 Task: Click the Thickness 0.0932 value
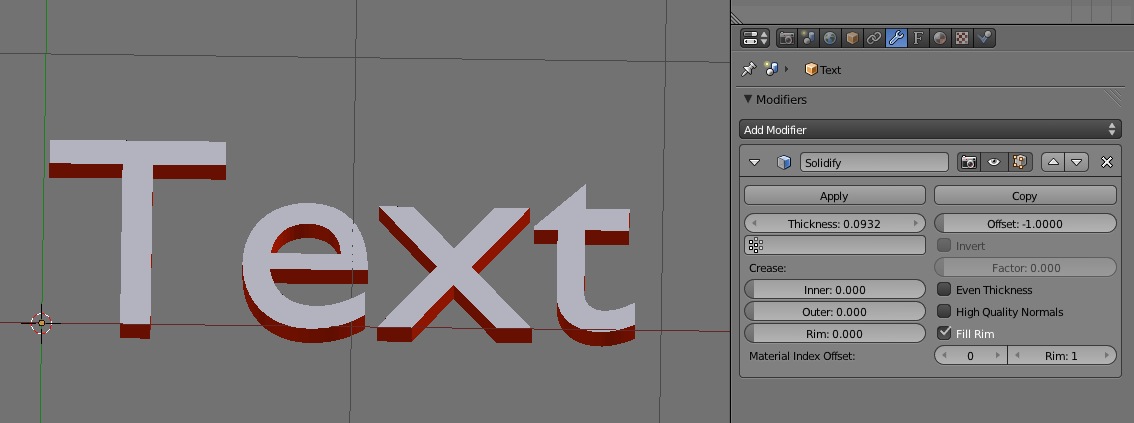835,223
